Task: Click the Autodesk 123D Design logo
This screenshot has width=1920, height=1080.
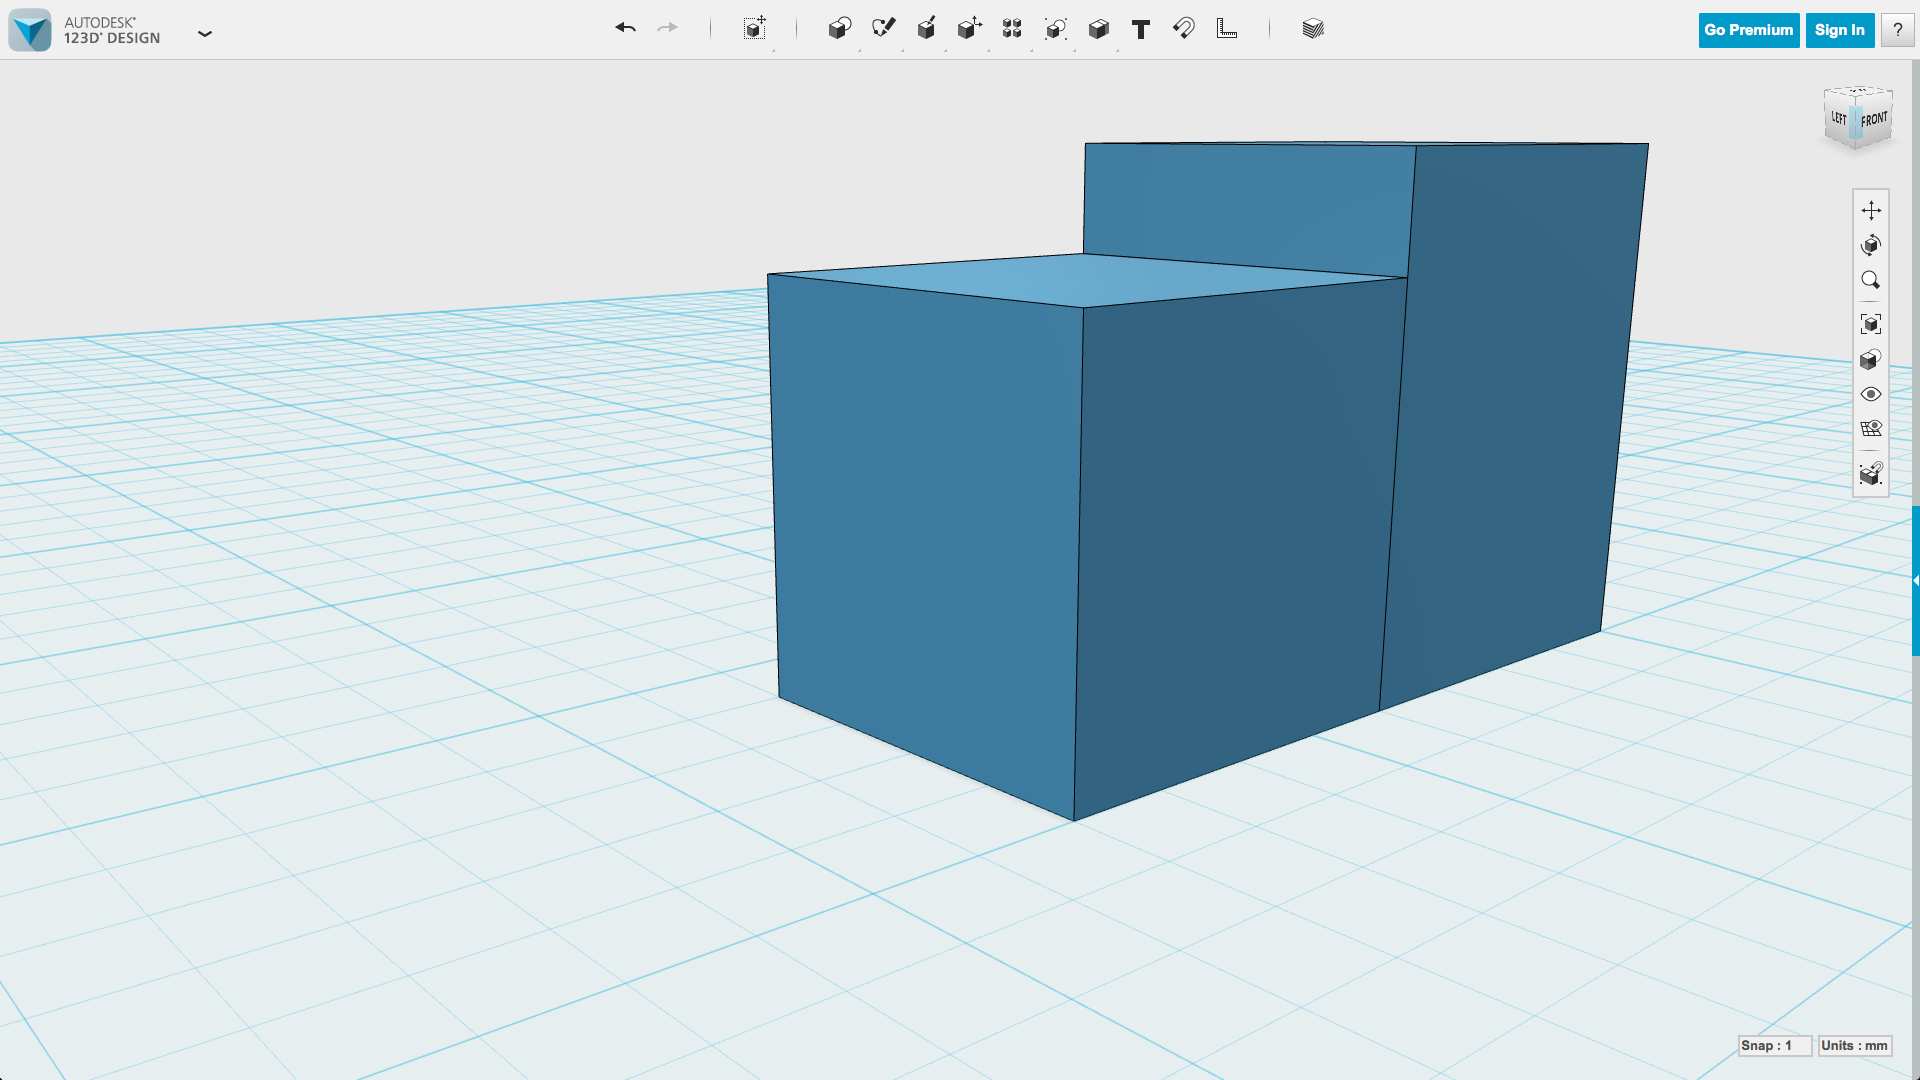Action: [30, 30]
